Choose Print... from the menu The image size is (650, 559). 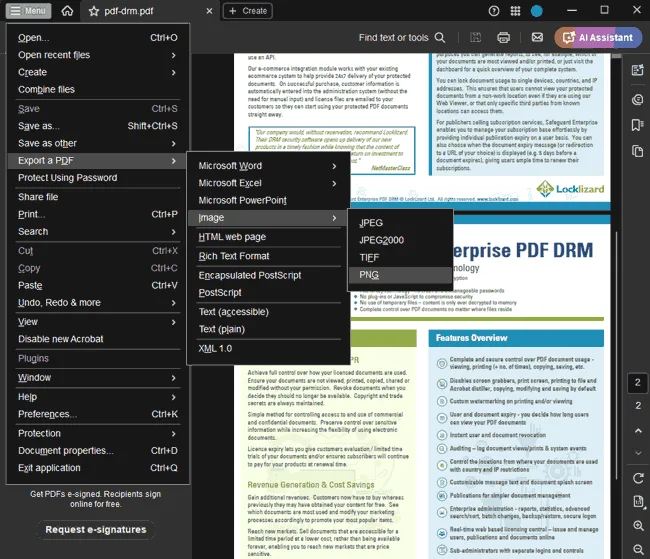98,214
